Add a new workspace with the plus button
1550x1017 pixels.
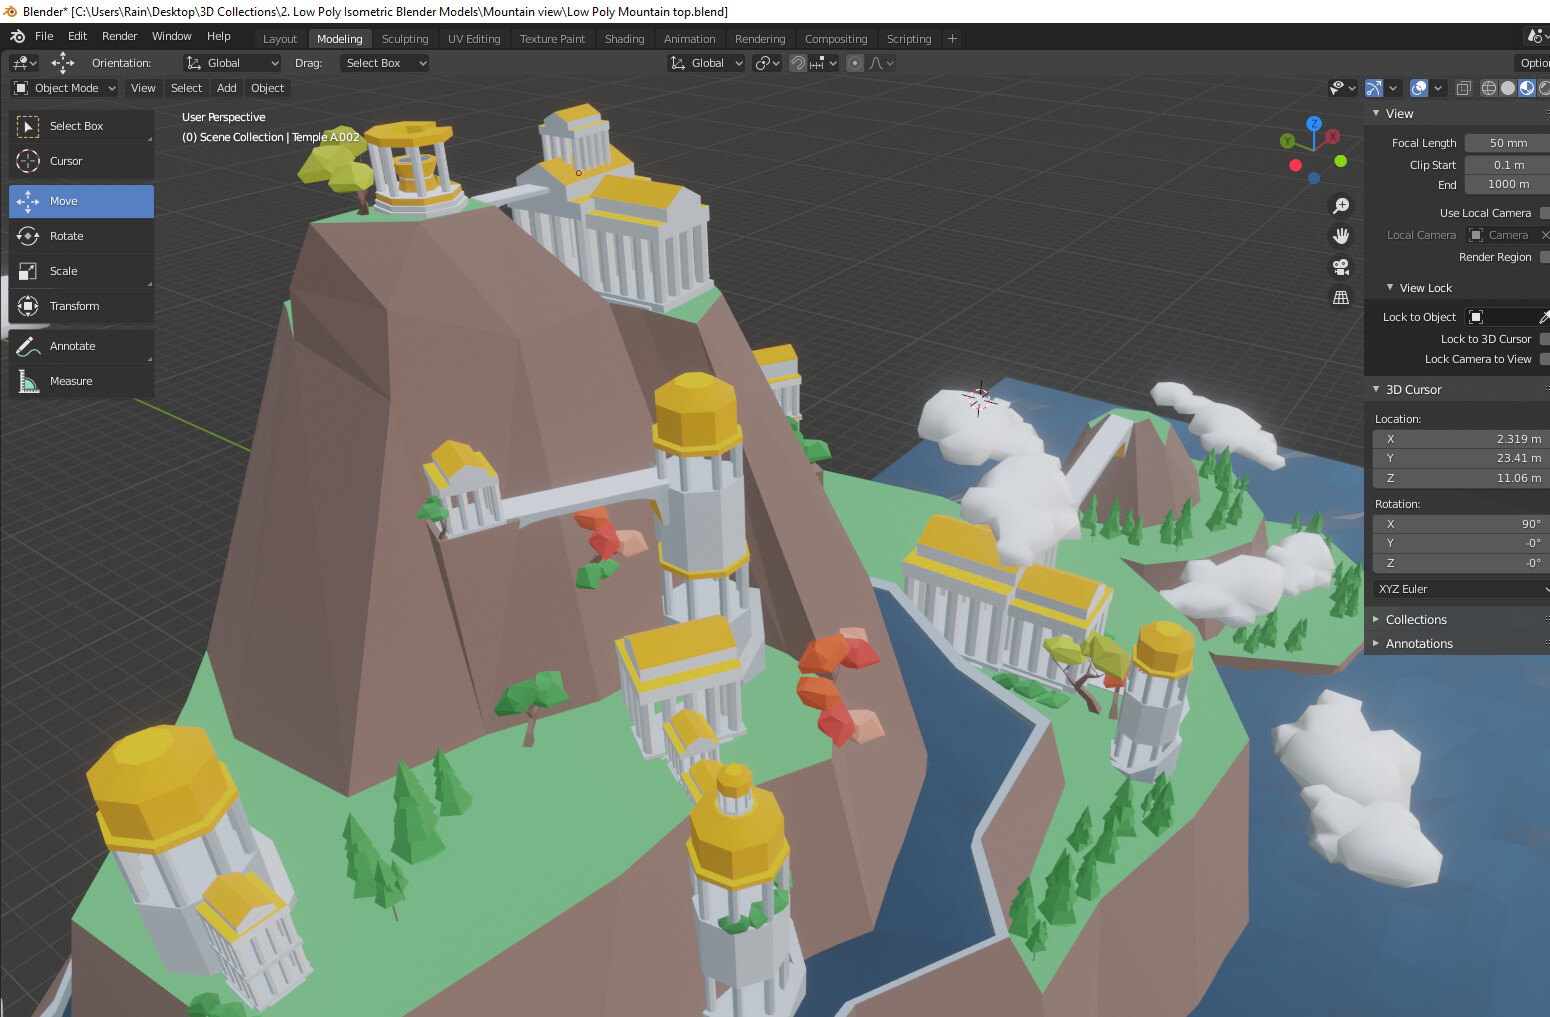tap(952, 38)
